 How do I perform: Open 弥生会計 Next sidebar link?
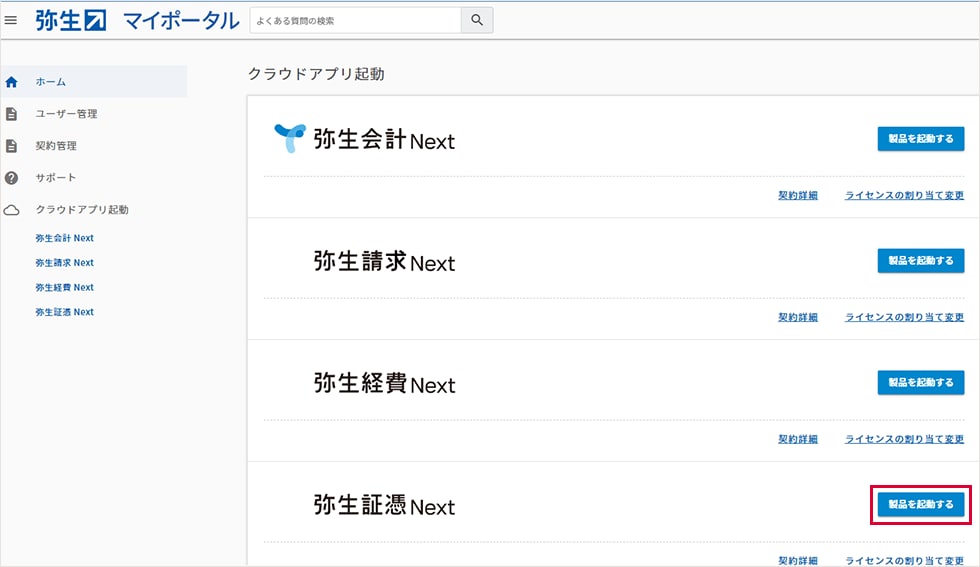click(x=64, y=238)
